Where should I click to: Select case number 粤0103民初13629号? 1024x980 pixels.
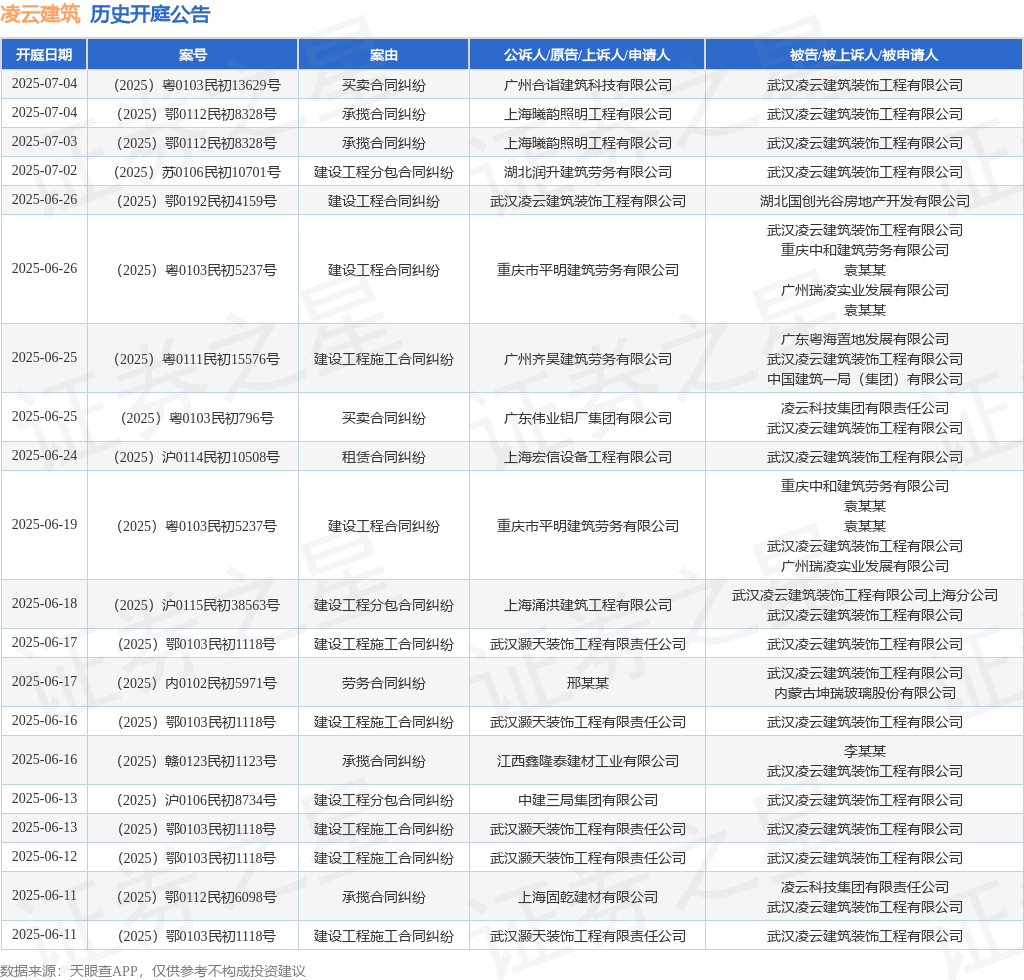click(197, 86)
